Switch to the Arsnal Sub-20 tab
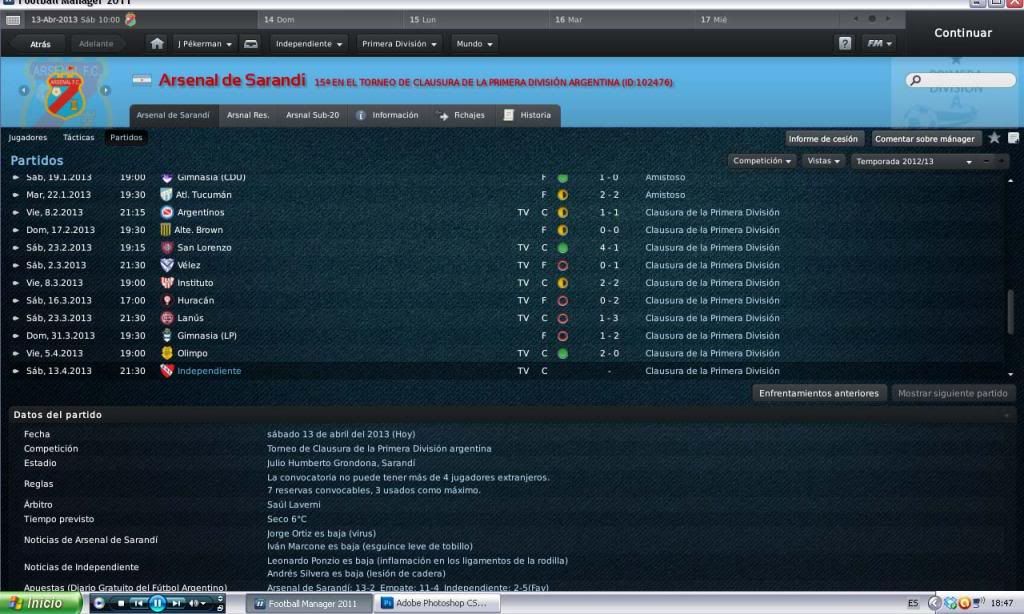 tap(313, 115)
